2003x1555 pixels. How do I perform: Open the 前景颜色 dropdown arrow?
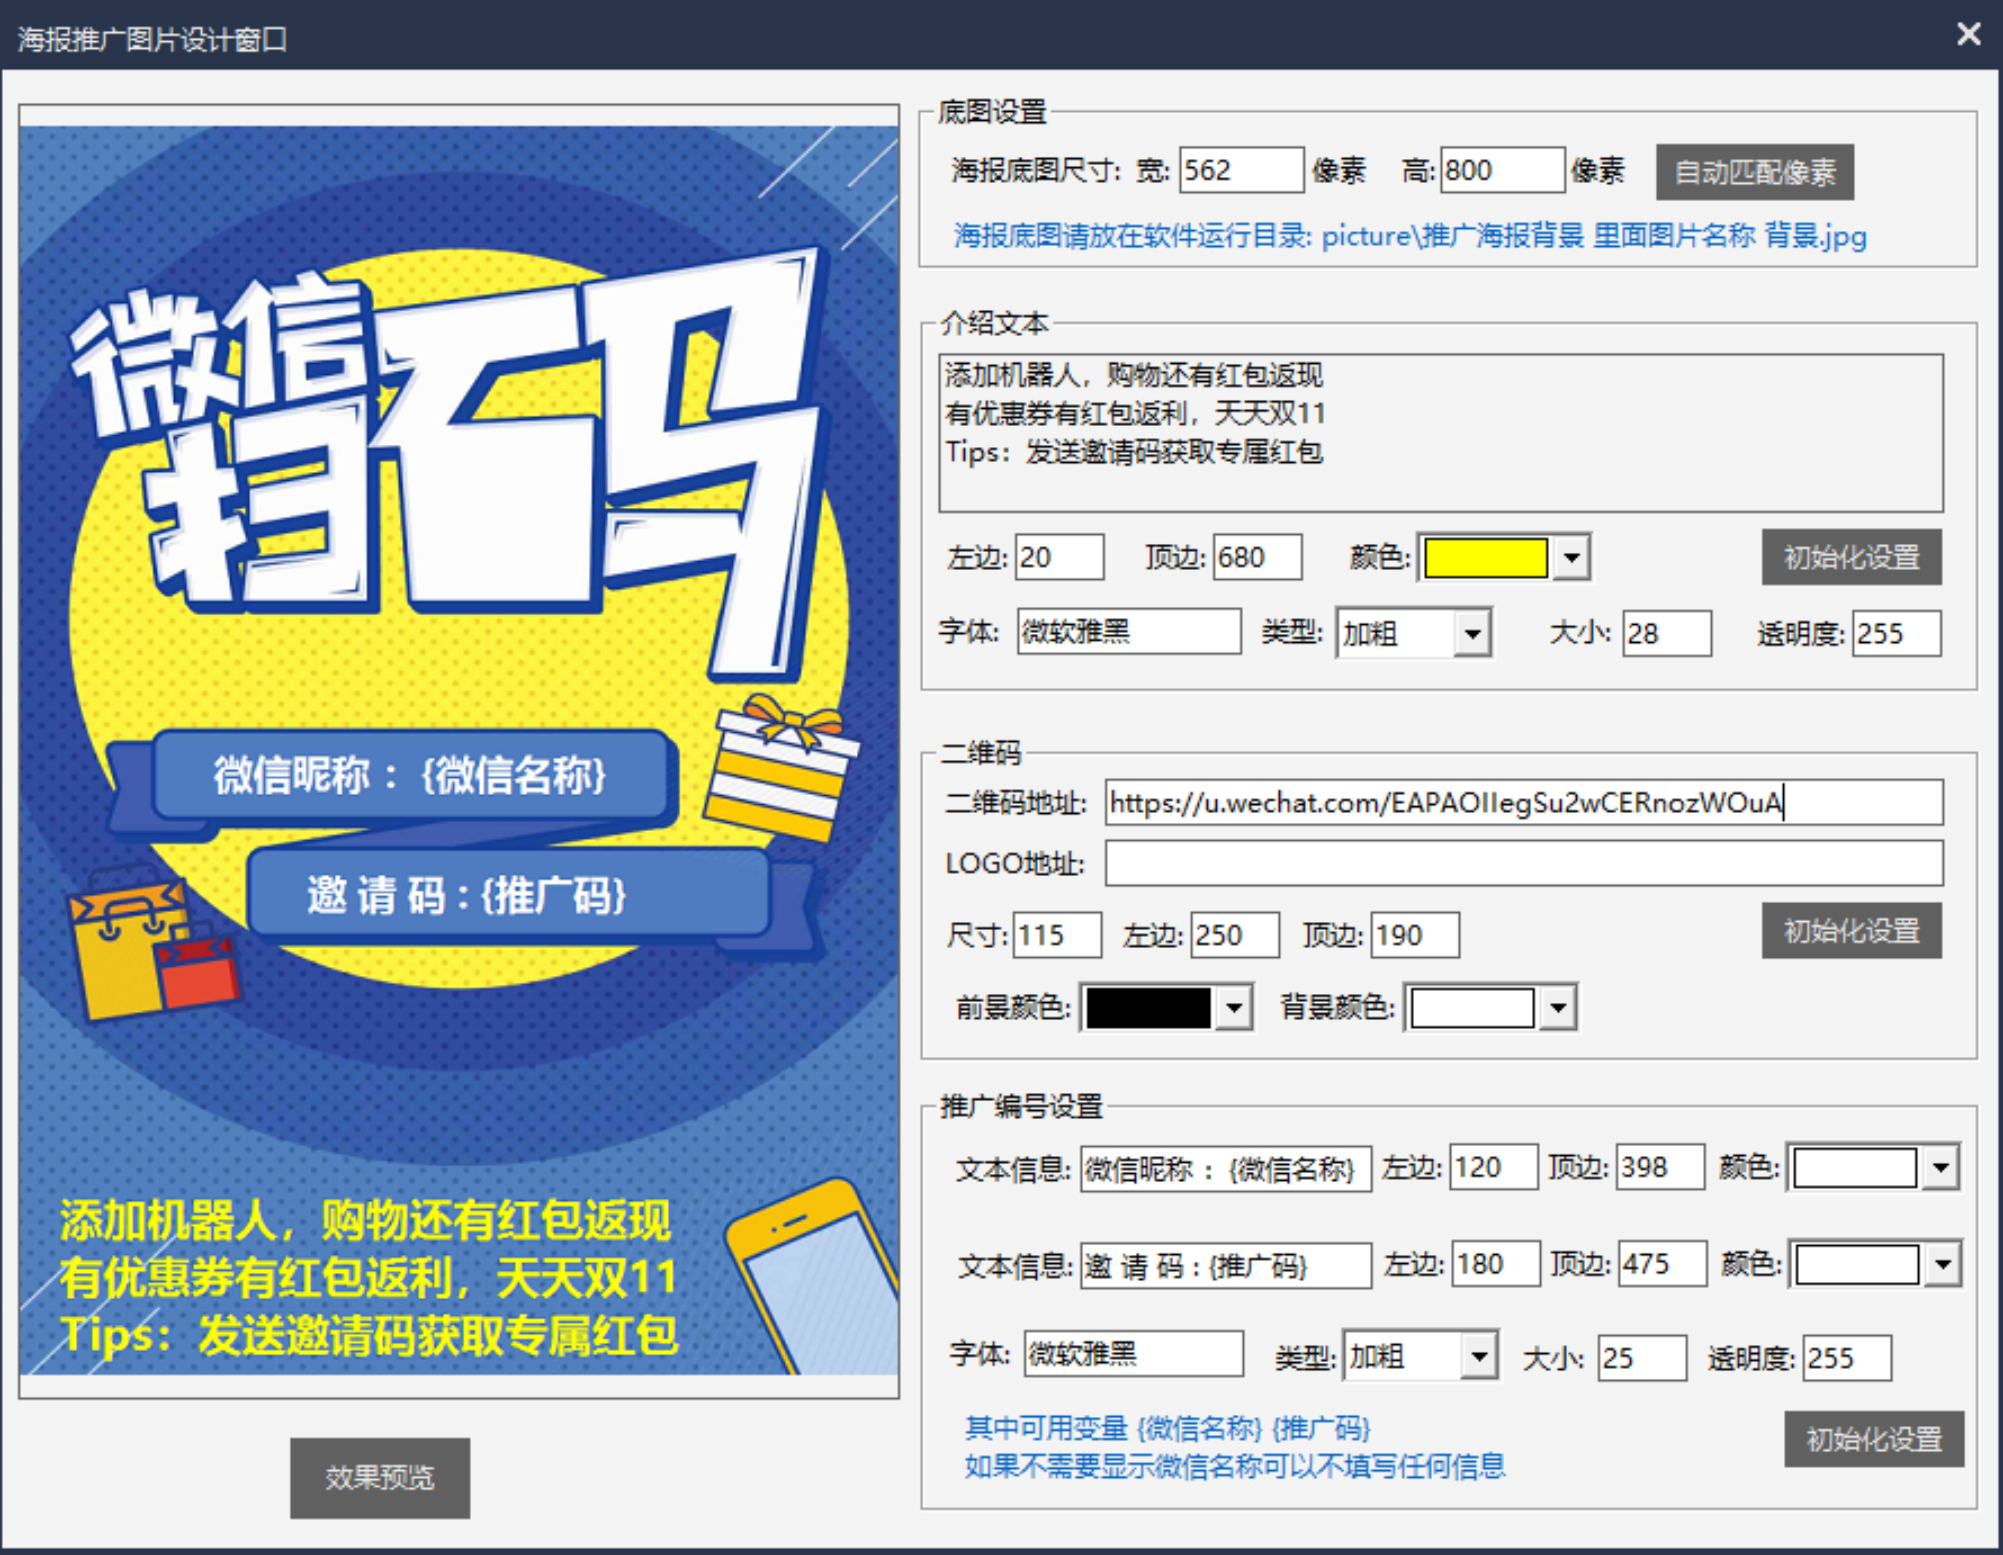[x=1234, y=1008]
